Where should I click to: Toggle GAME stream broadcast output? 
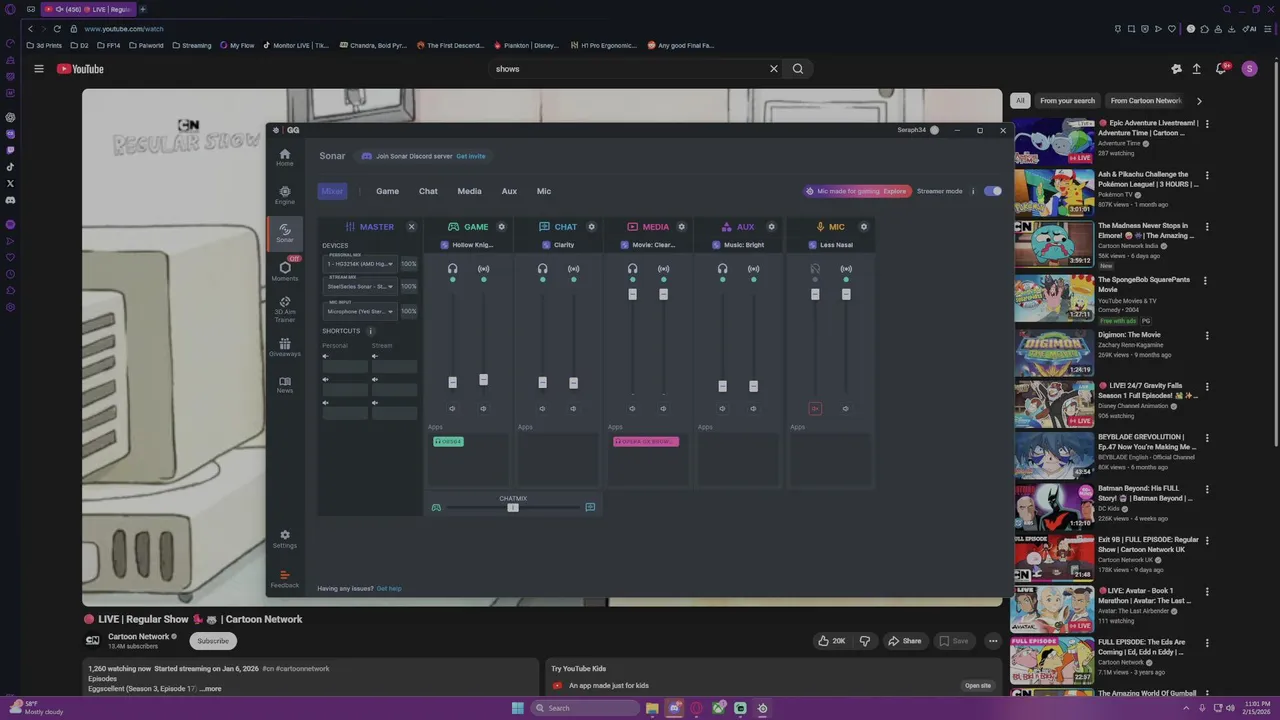pyautogui.click(x=483, y=269)
